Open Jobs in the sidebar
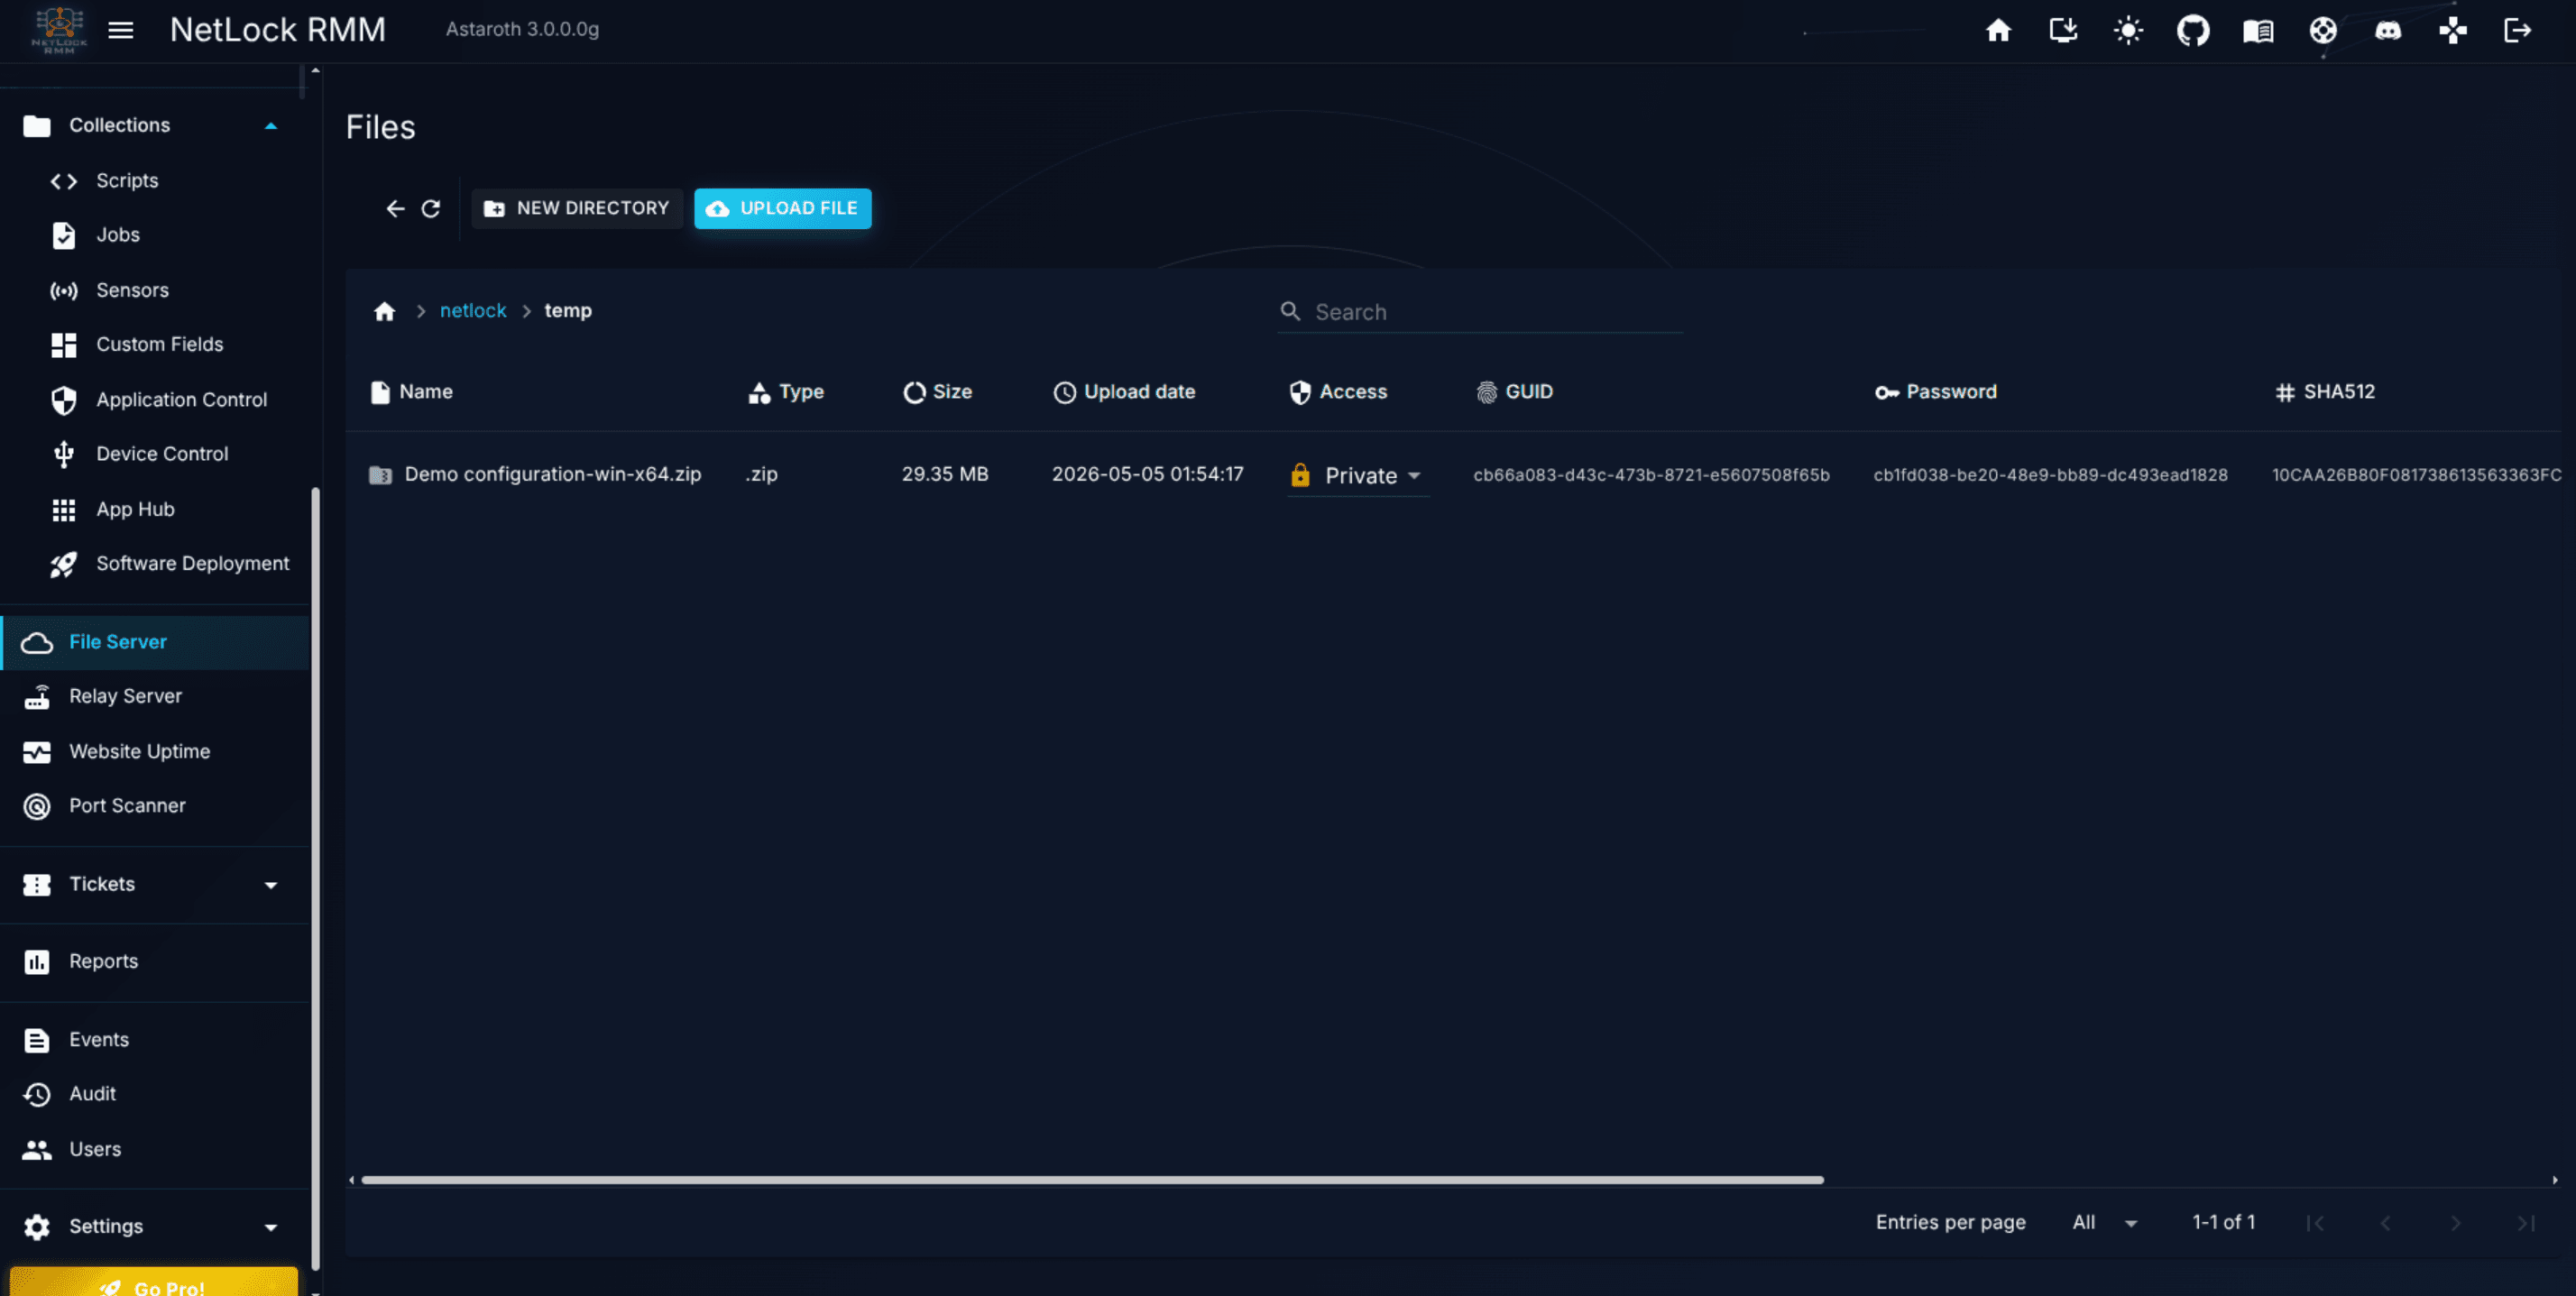Image resolution: width=2576 pixels, height=1296 pixels. [x=155, y=235]
